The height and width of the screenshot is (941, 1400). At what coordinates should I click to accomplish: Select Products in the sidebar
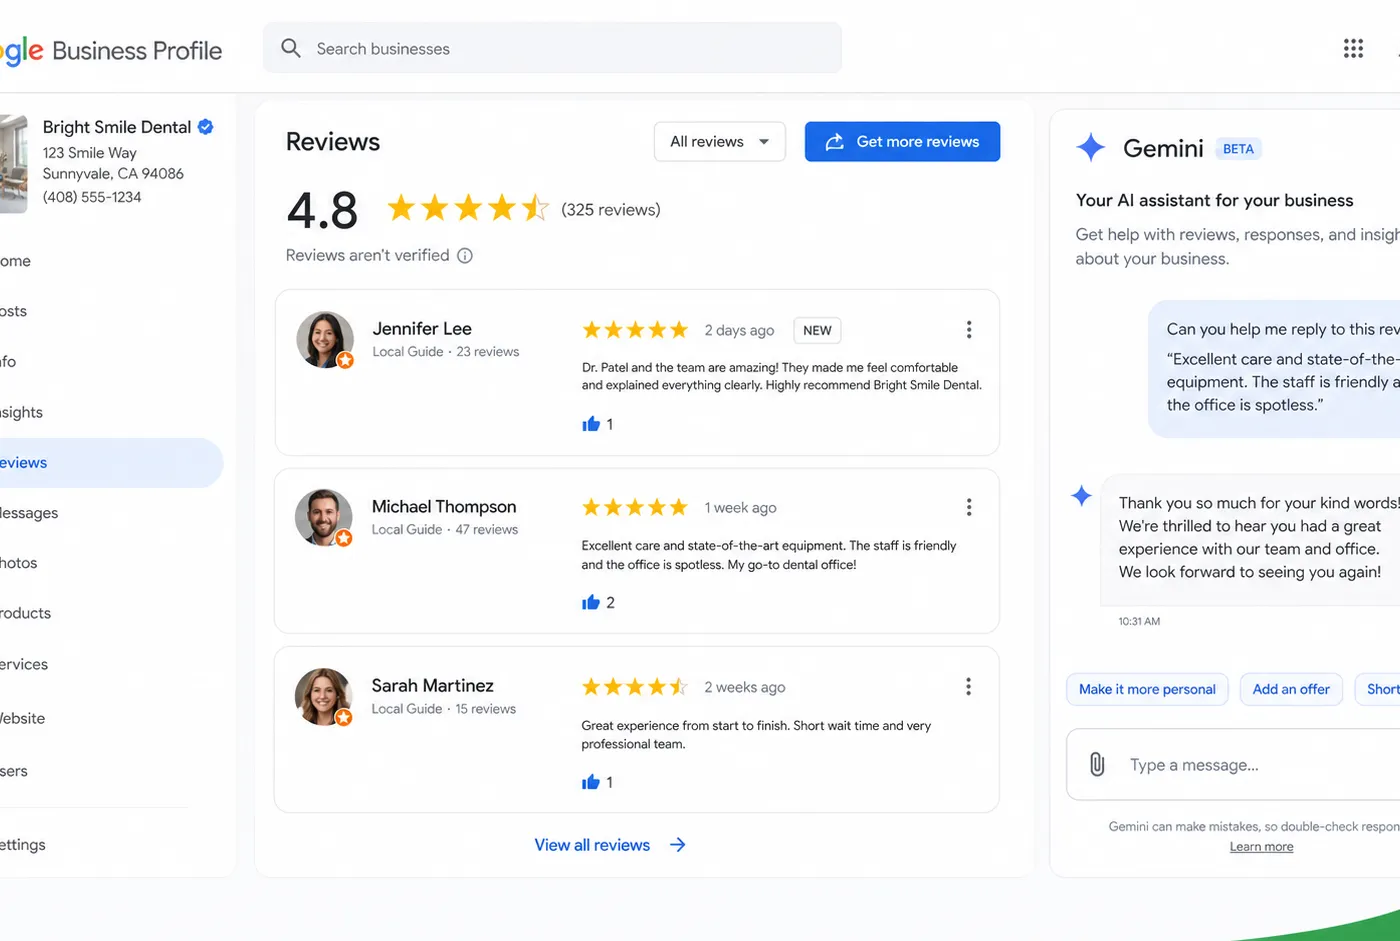pos(25,613)
